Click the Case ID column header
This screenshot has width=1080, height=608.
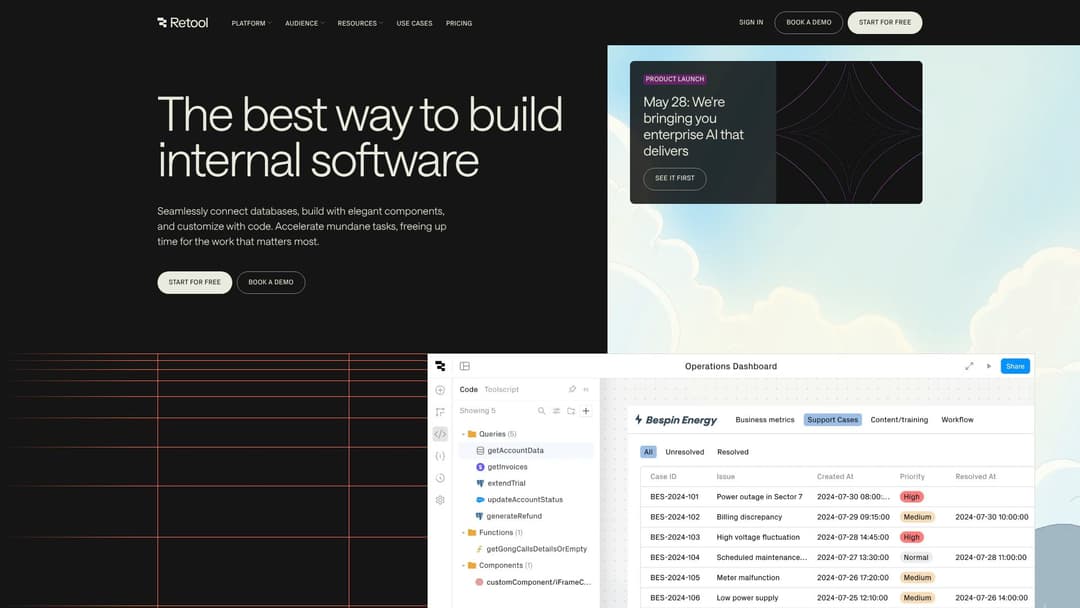coord(663,476)
